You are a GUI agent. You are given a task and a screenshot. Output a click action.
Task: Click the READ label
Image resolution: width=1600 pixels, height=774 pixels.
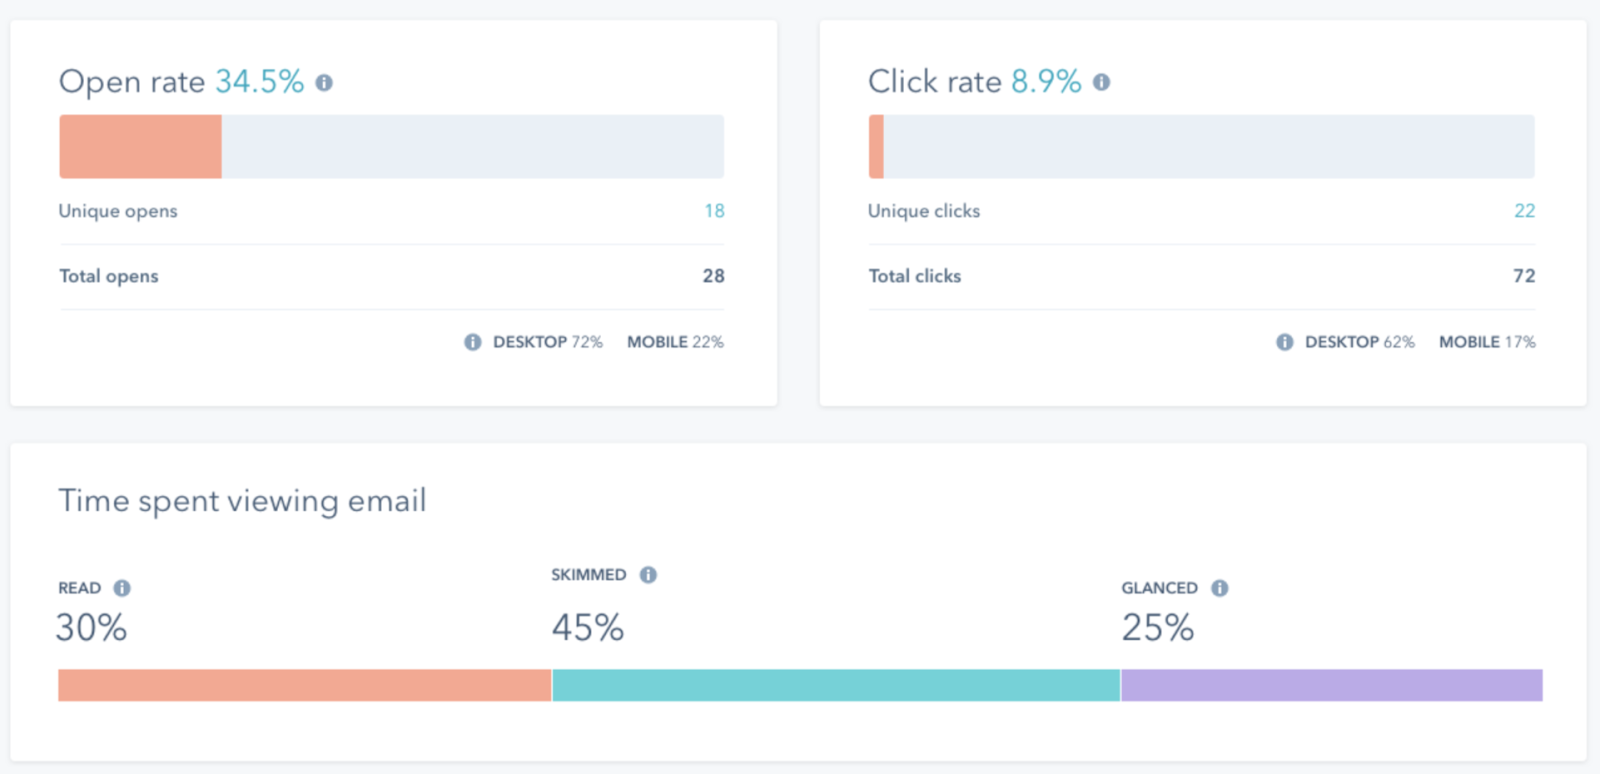pos(80,588)
